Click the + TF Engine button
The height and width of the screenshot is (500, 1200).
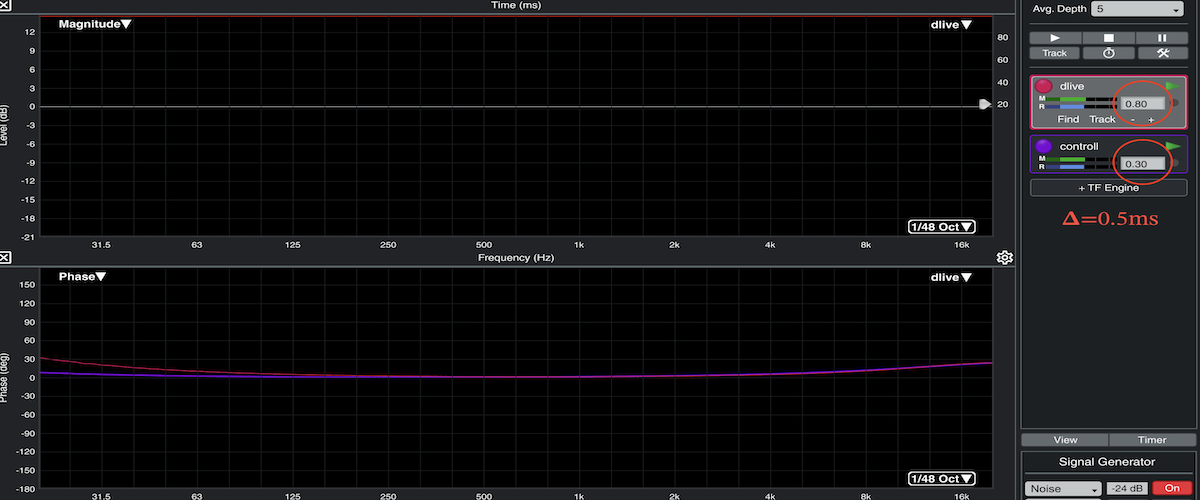pos(1109,188)
